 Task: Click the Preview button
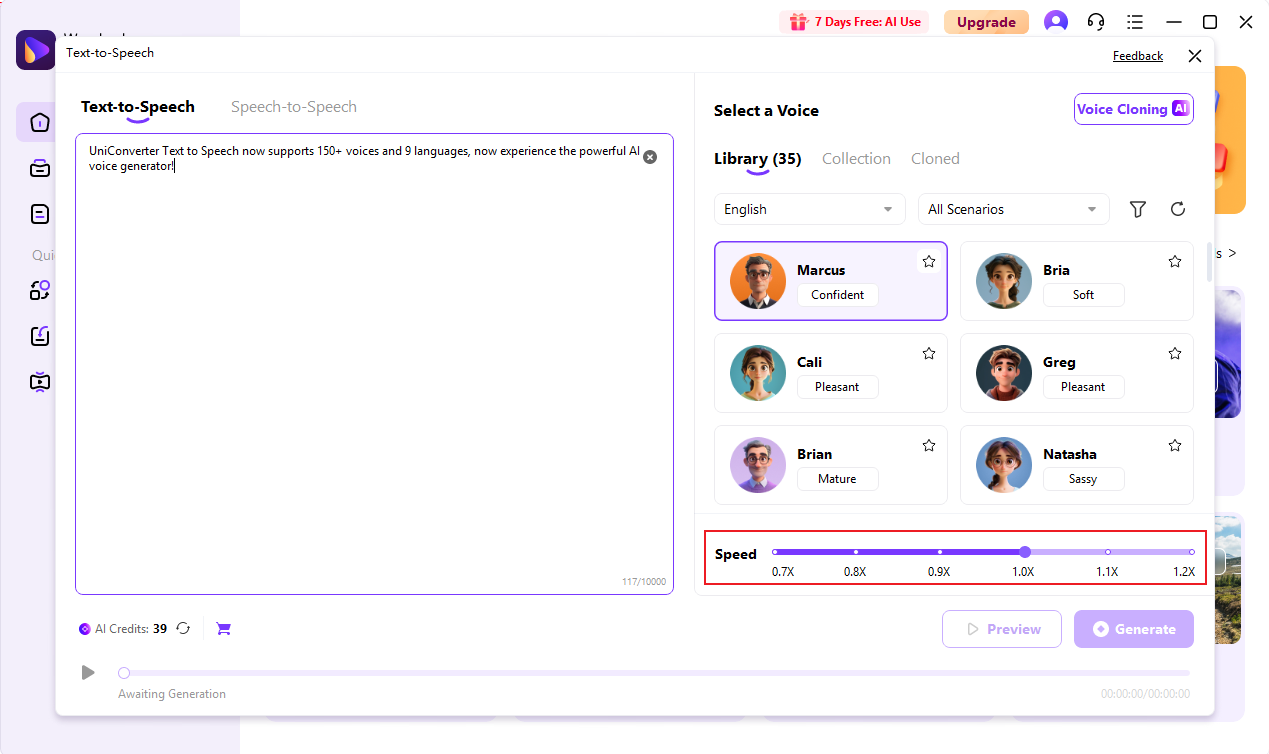coord(1002,629)
